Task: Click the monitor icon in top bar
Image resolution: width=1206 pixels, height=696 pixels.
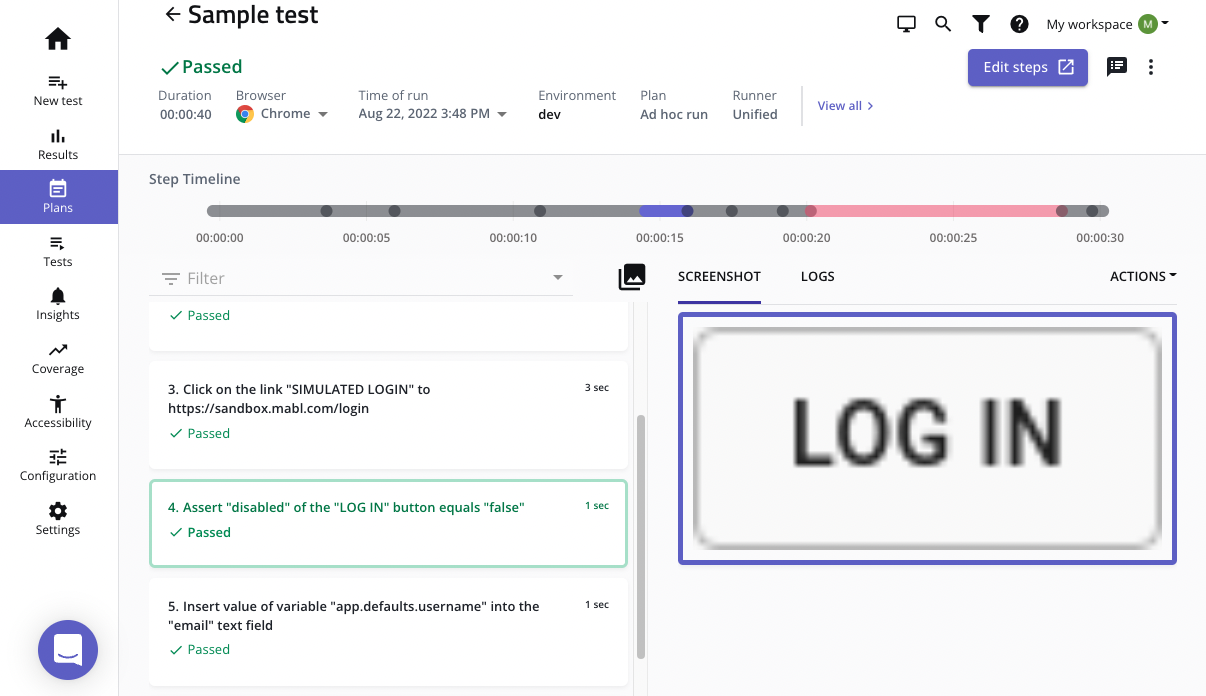Action: [x=906, y=24]
